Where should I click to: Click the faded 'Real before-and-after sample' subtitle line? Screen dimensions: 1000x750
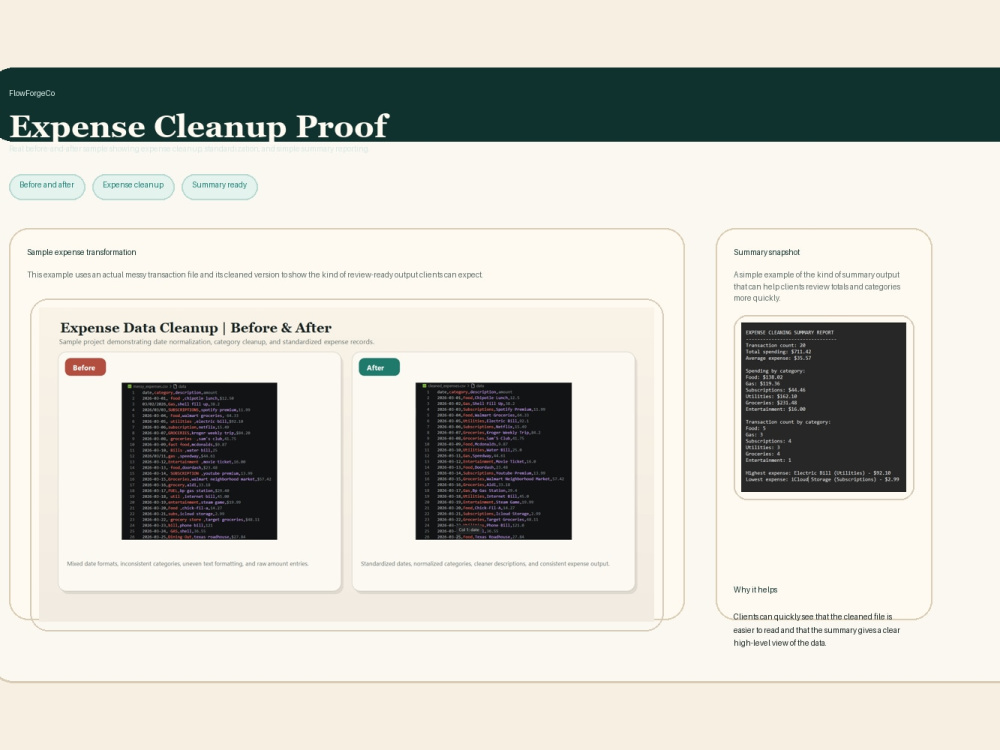click(189, 149)
